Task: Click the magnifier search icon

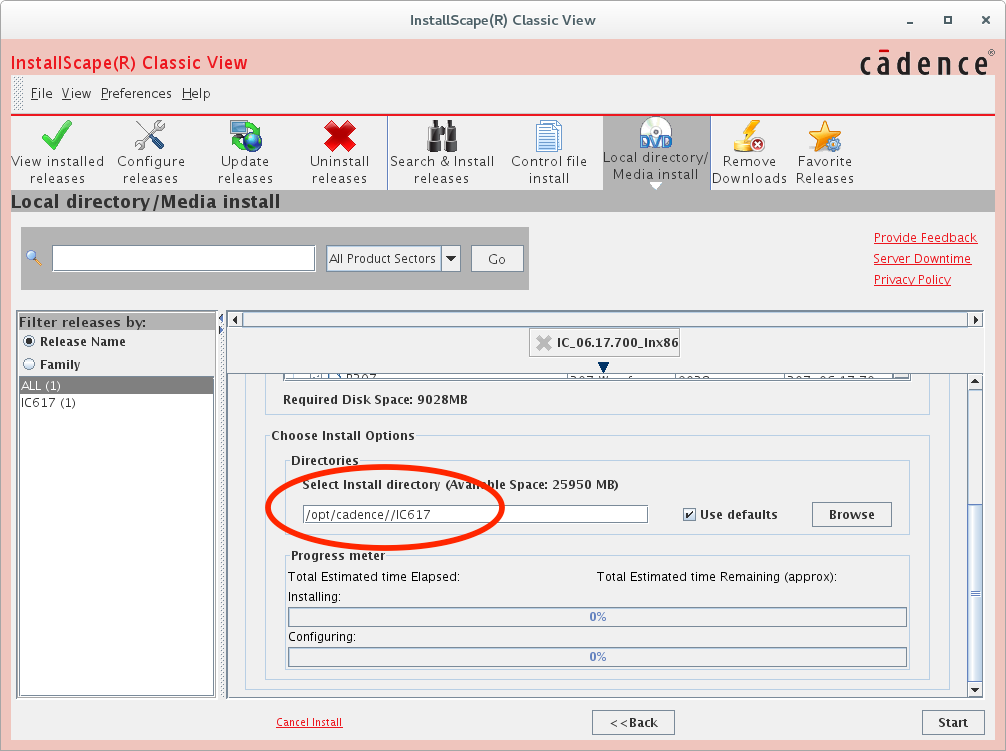Action: click(x=33, y=258)
